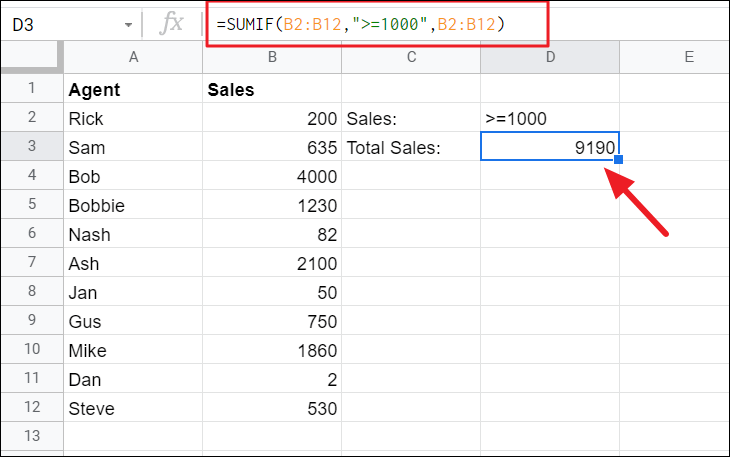Select the cell with Bob's sales 4000
Viewport: 730px width, 457px height.
271,176
